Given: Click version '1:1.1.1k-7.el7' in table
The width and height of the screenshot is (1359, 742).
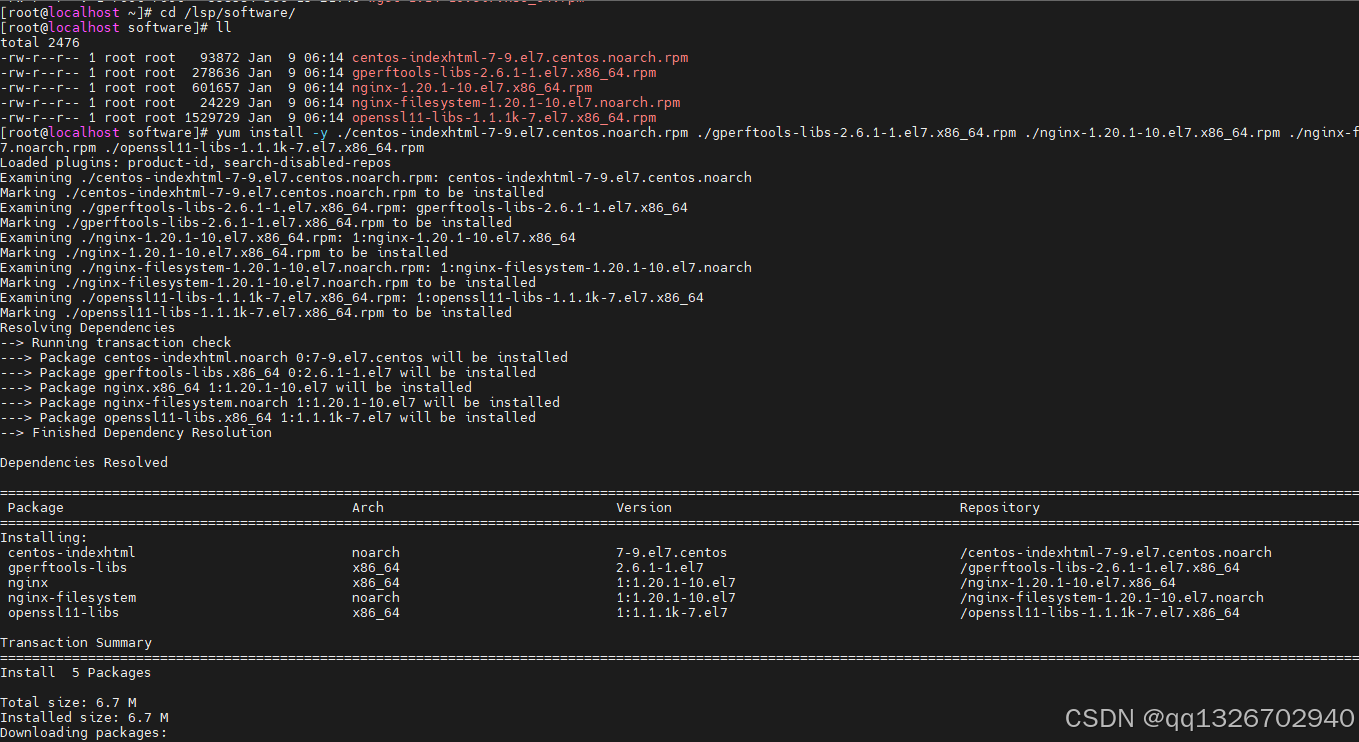Looking at the screenshot, I should (x=672, y=612).
